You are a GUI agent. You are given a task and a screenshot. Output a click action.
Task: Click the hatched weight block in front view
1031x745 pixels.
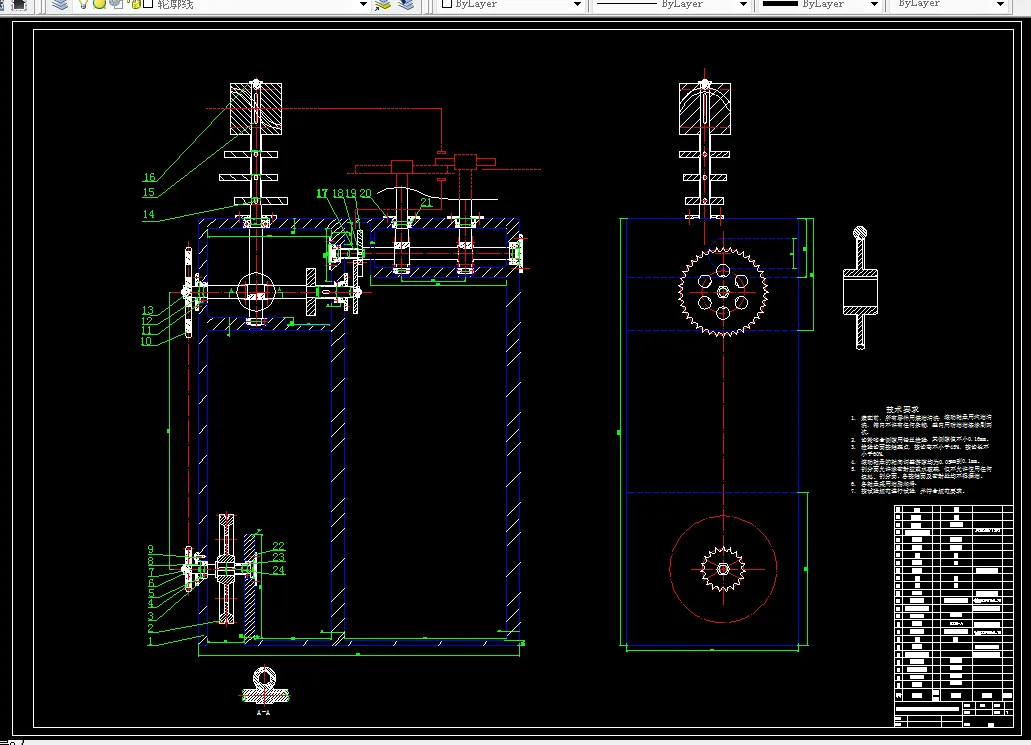[x=256, y=108]
